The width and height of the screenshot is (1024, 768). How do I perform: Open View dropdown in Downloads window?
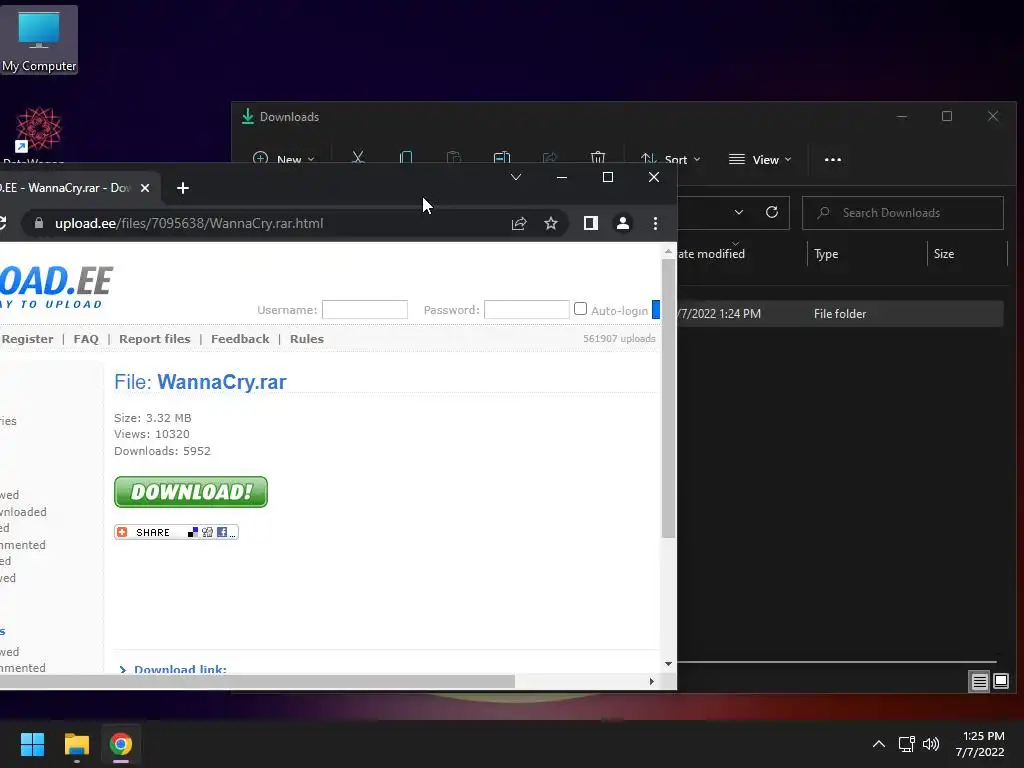(x=760, y=159)
